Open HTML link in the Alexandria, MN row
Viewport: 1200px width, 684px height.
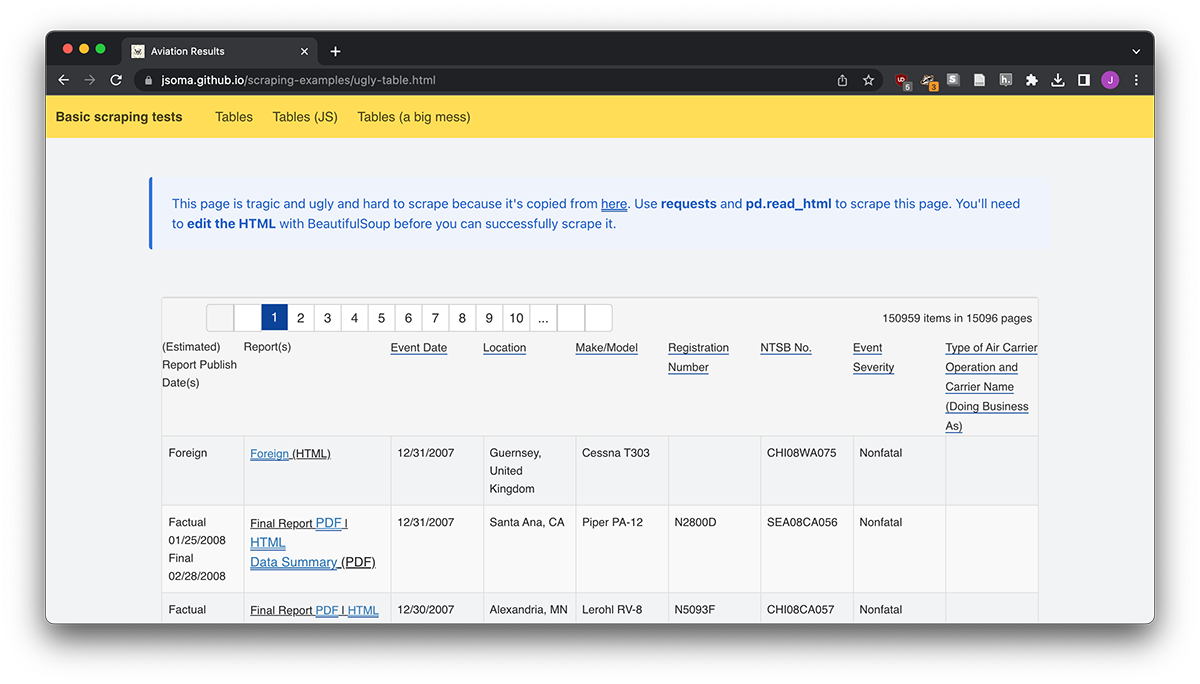pyautogui.click(x=363, y=610)
